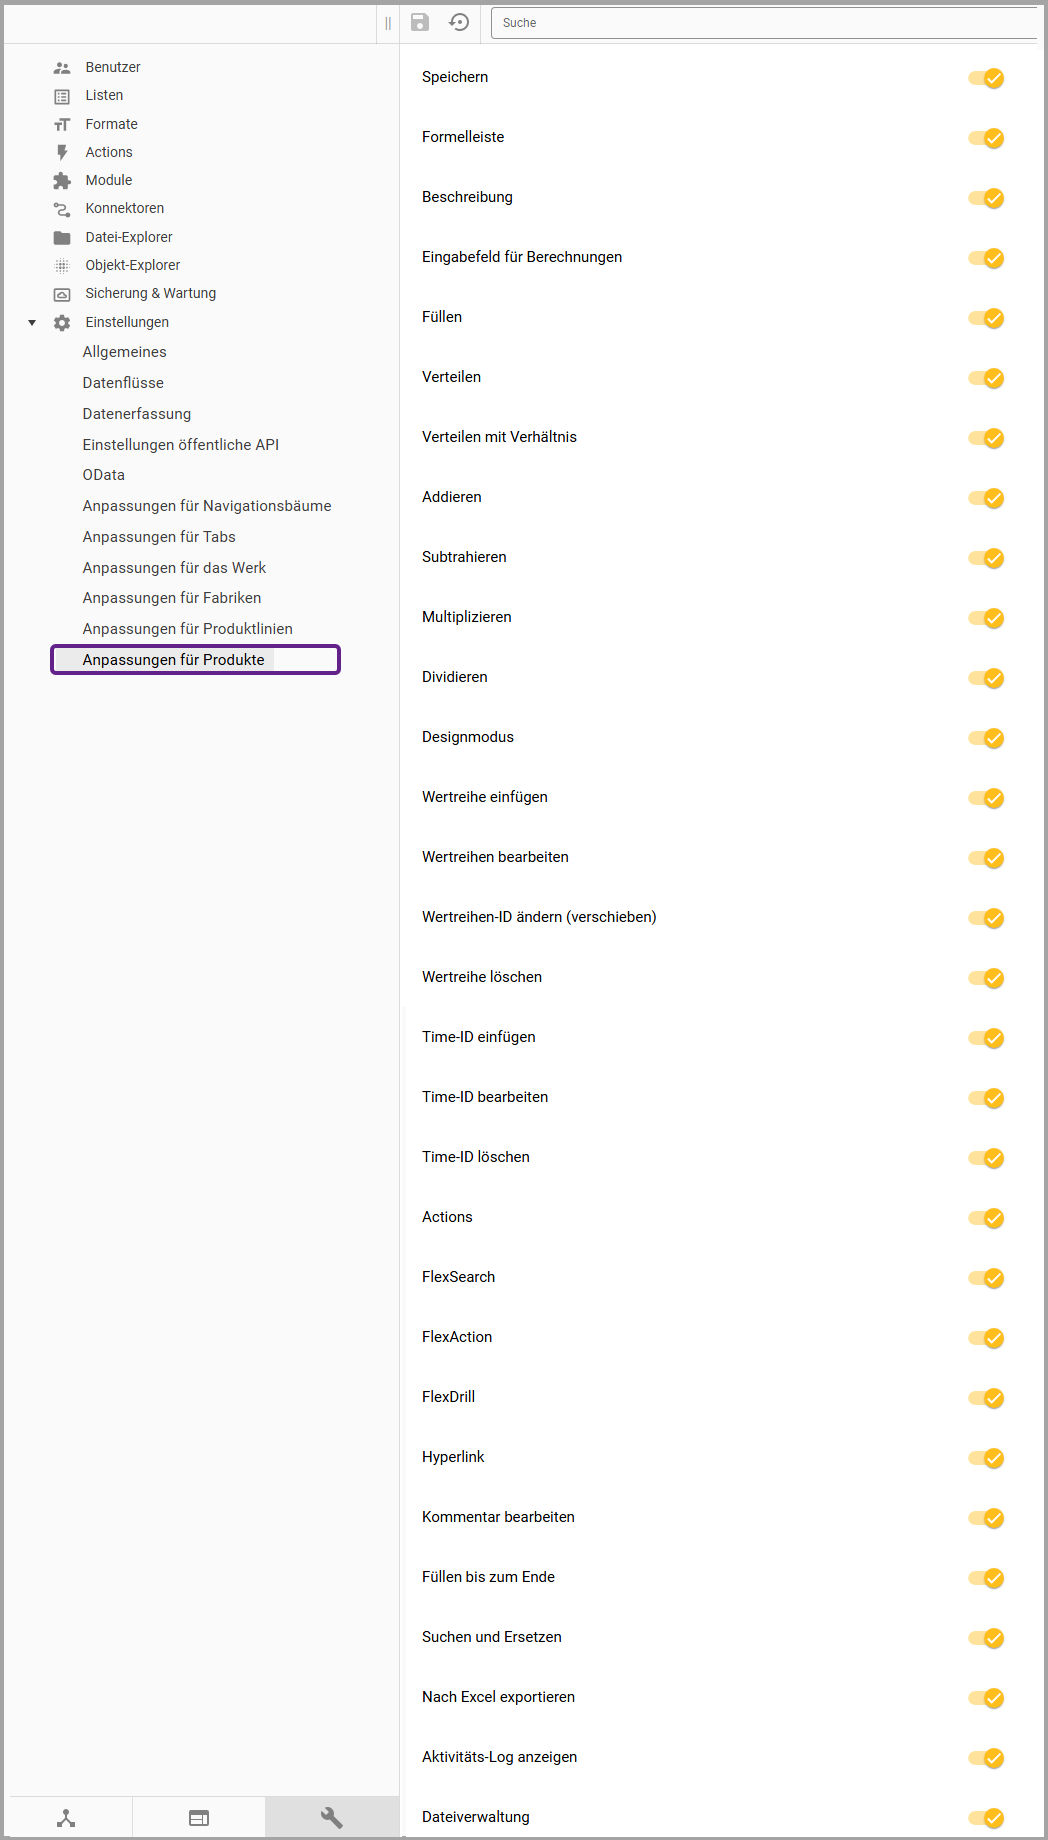This screenshot has width=1048, height=1840.
Task: Select Datenflüsse in the settings tree
Action: pyautogui.click(x=123, y=383)
